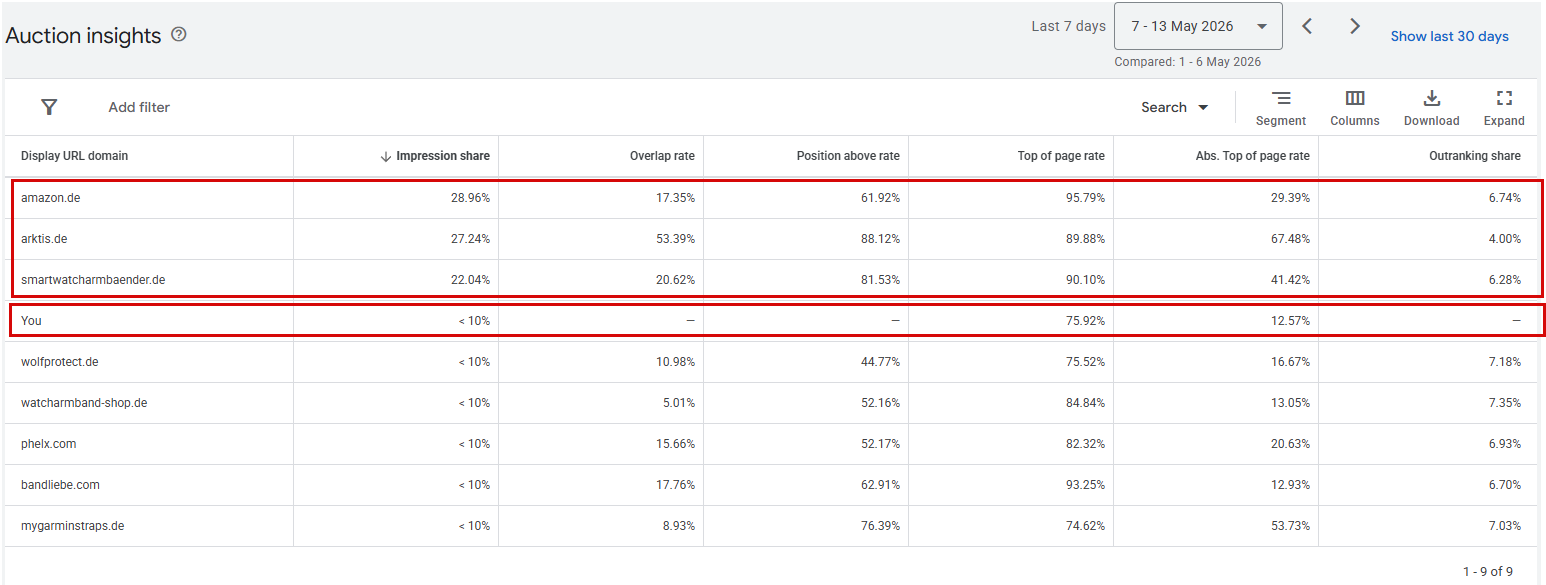Sort by Outranking share column header

(x=1475, y=156)
